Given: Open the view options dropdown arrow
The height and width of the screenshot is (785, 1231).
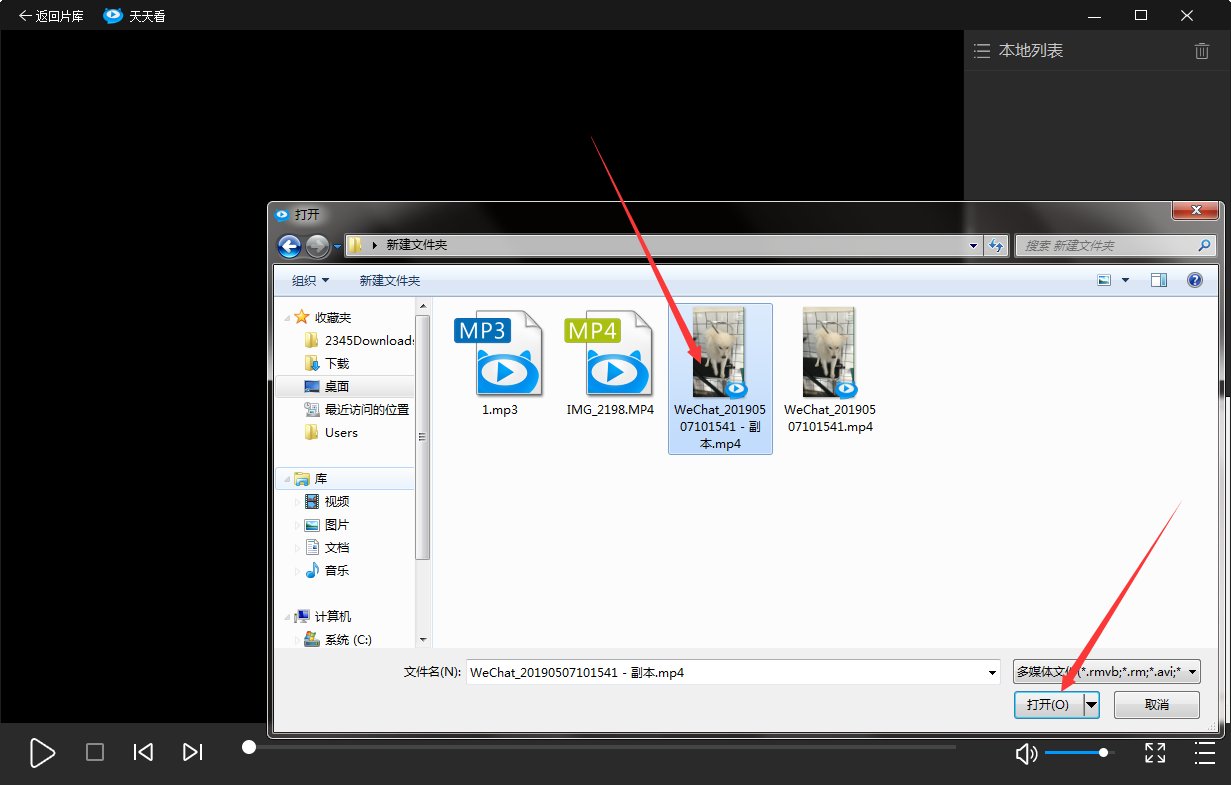Looking at the screenshot, I should (x=1125, y=281).
